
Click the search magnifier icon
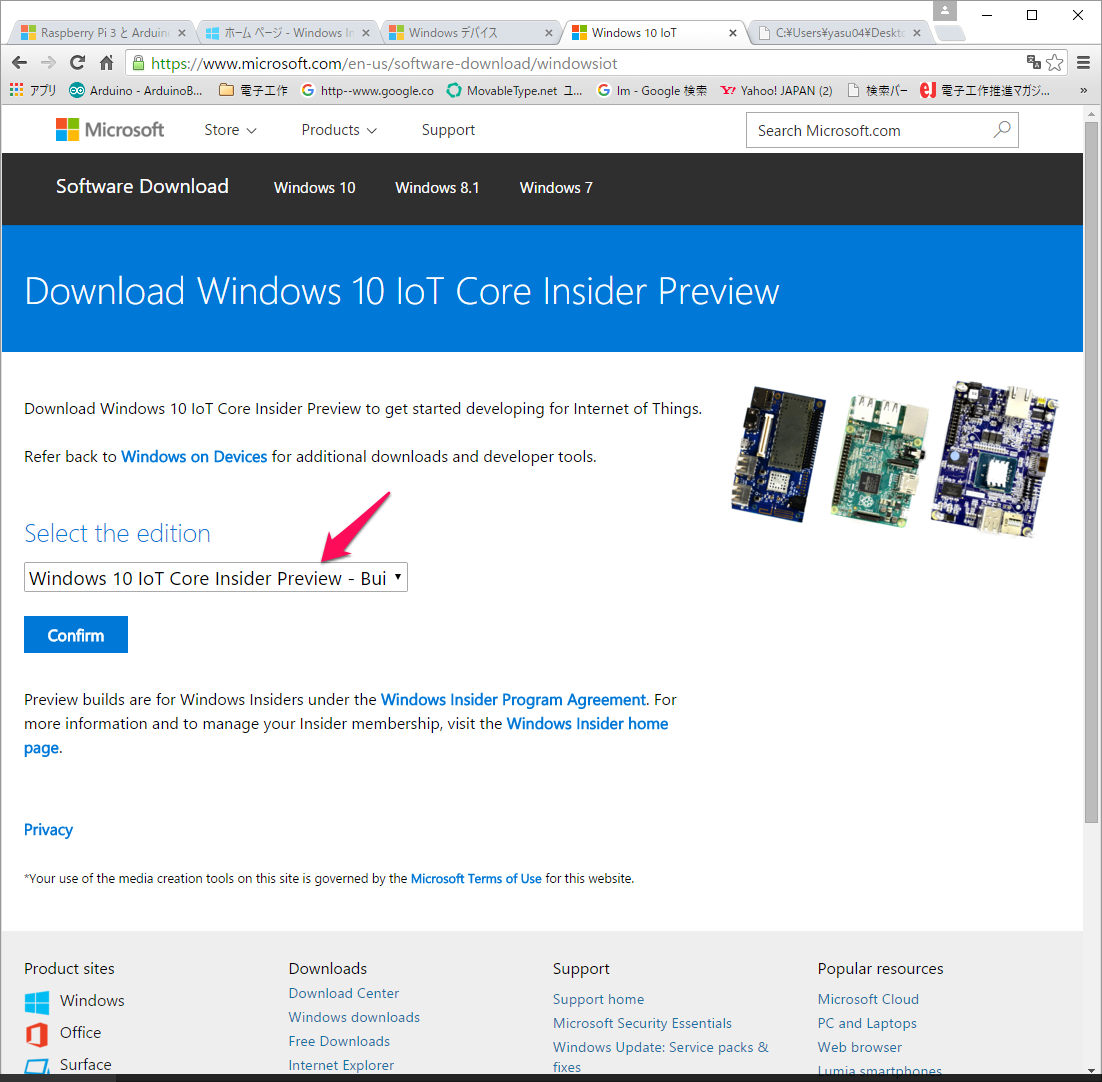[1001, 129]
